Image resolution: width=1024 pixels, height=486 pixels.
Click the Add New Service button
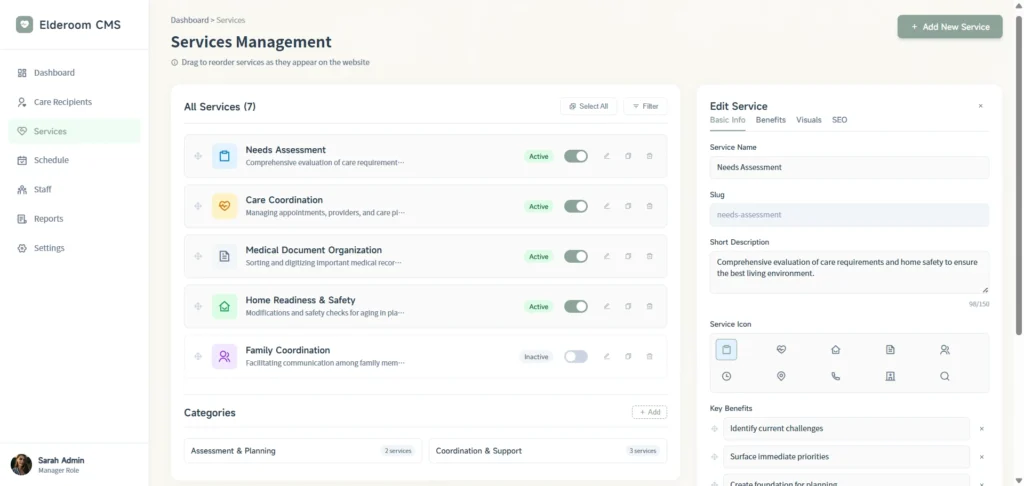pos(949,27)
